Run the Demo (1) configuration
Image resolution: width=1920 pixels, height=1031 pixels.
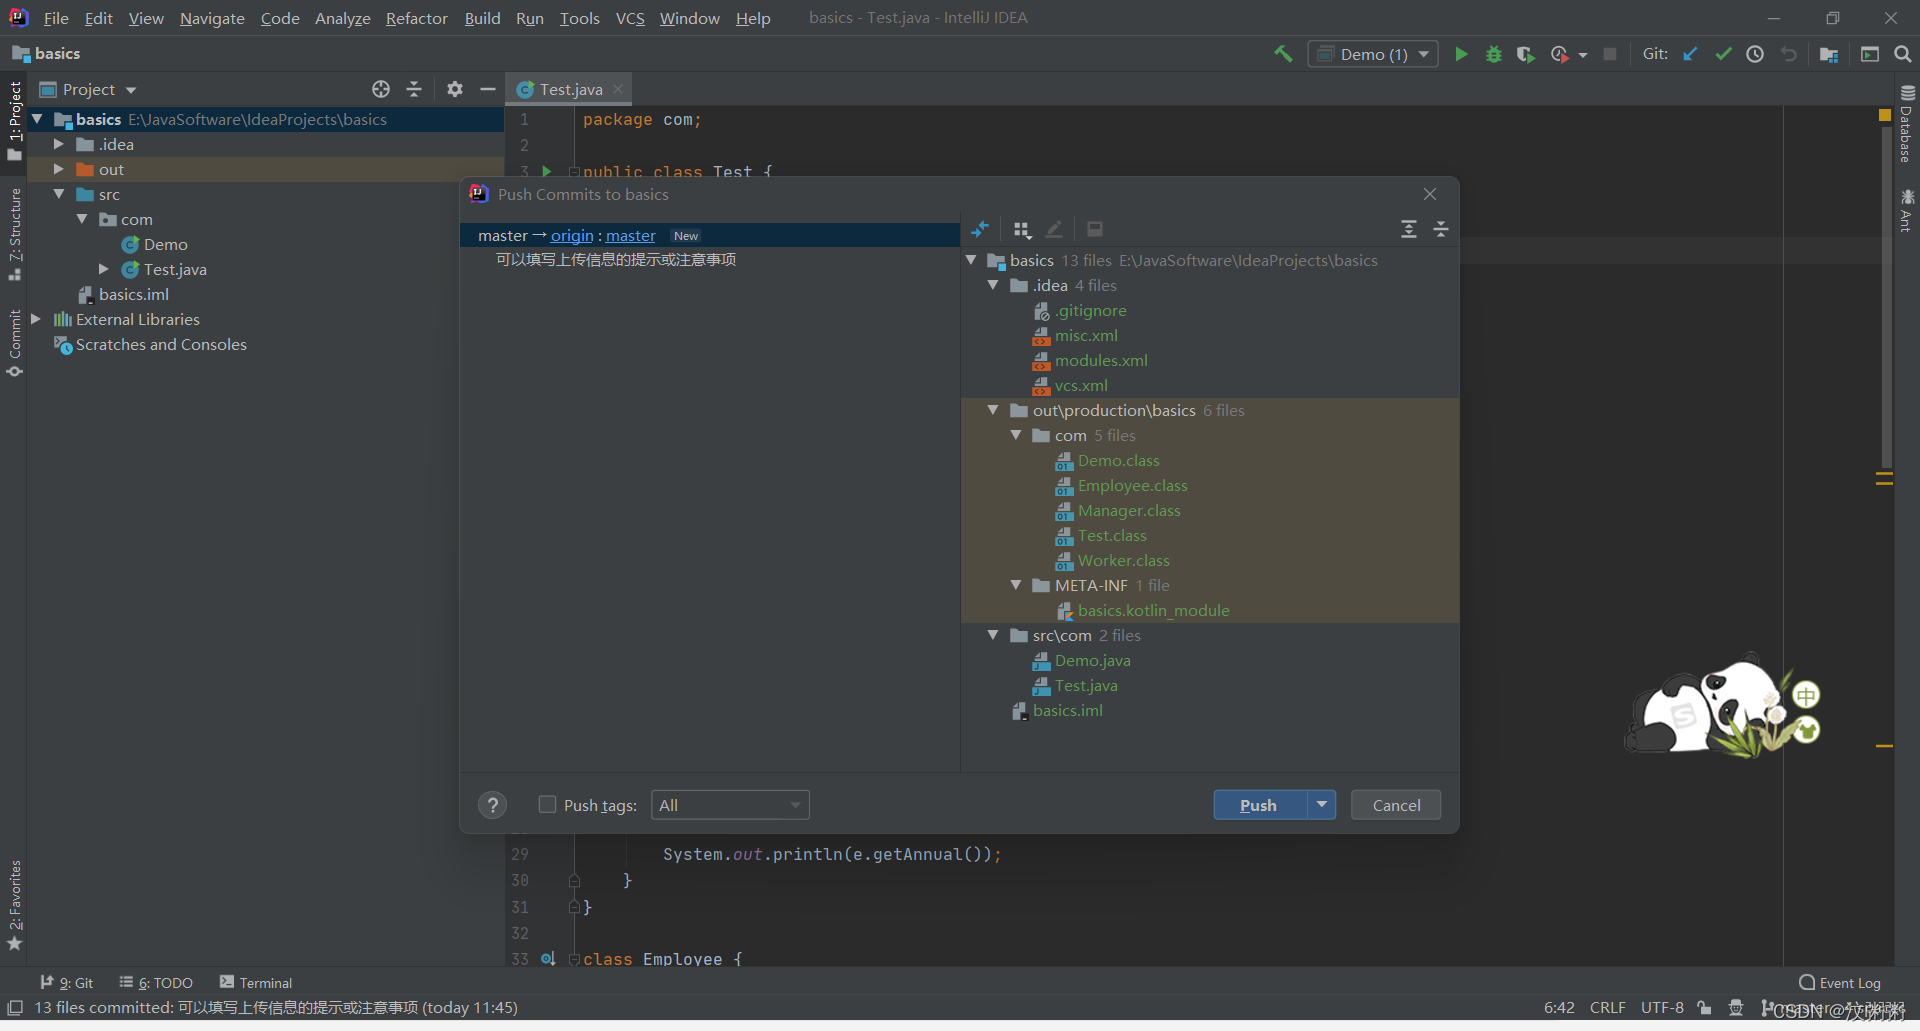(1461, 54)
